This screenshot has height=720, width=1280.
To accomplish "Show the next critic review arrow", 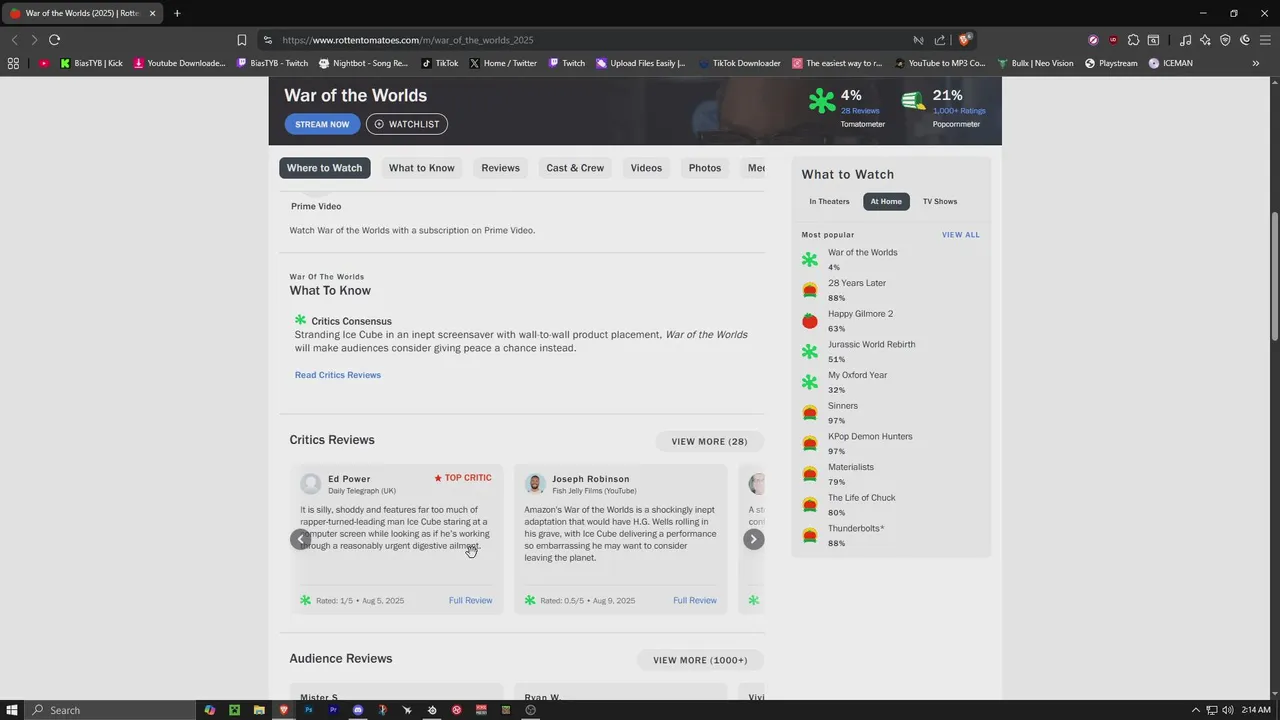I will [754, 539].
